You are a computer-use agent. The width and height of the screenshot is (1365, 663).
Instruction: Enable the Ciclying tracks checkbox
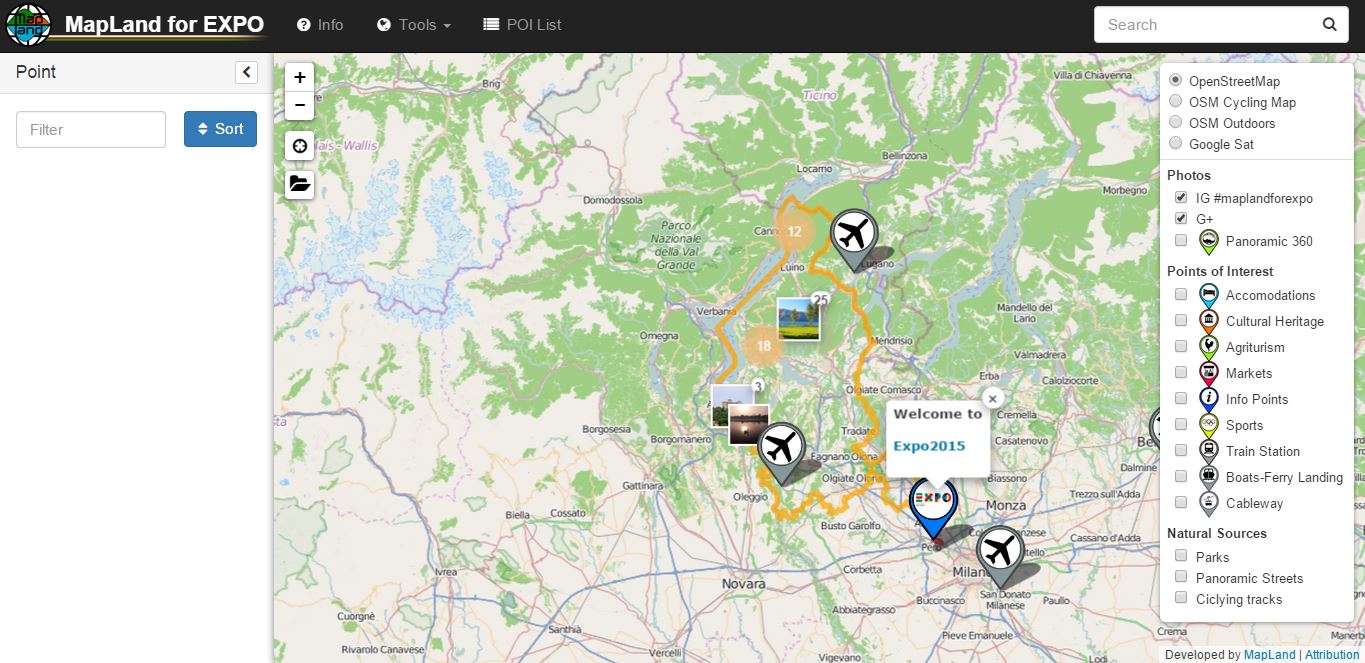pos(1181,598)
